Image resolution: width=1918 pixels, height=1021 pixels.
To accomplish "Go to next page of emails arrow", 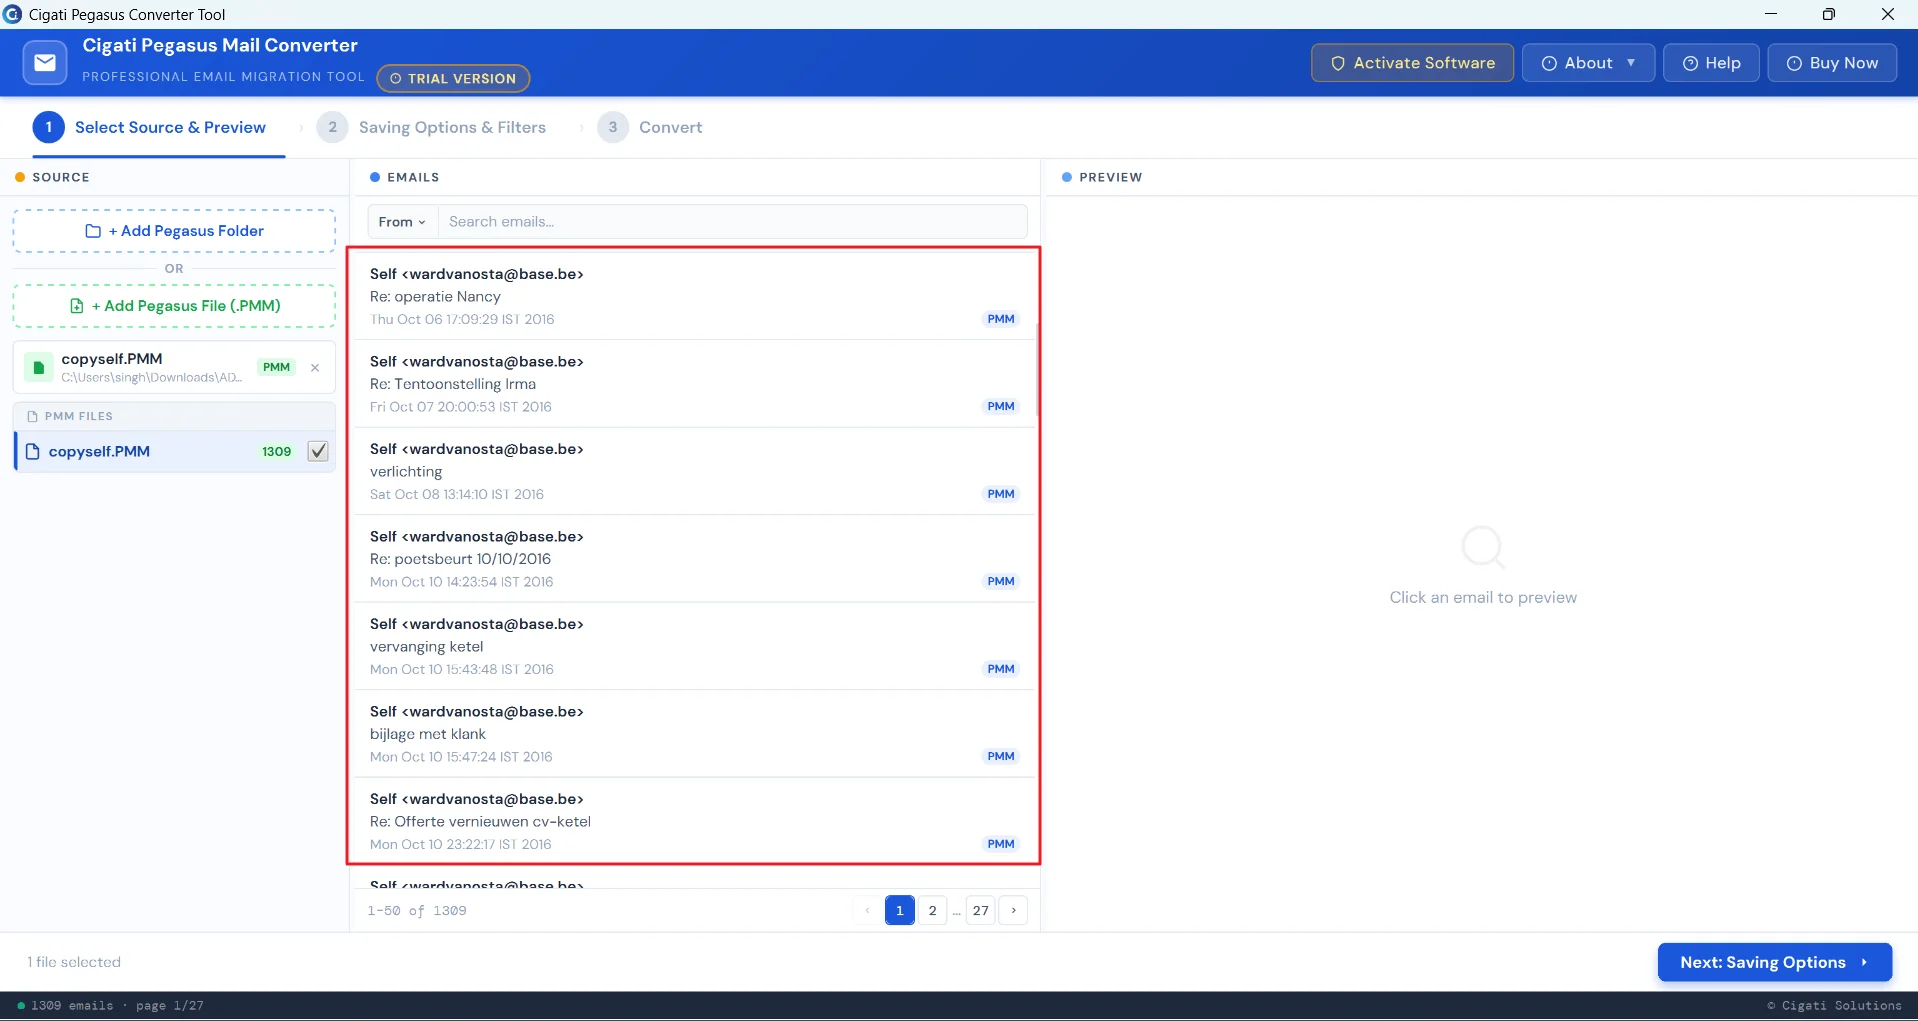I will coord(1013,910).
